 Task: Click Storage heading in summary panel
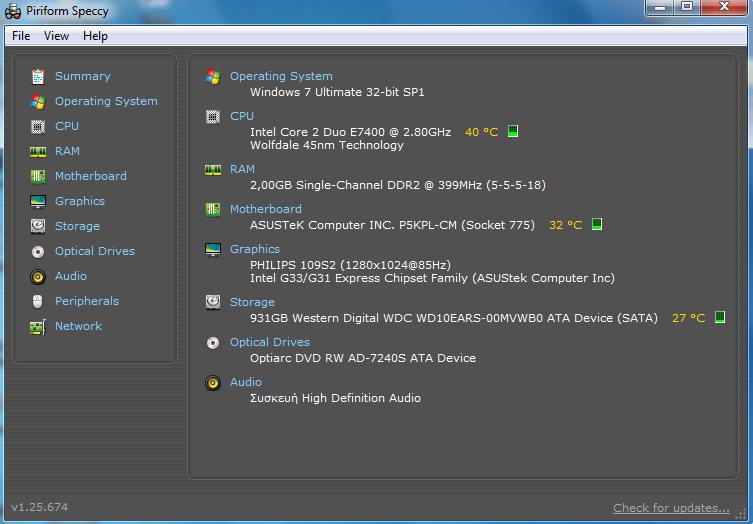252,302
